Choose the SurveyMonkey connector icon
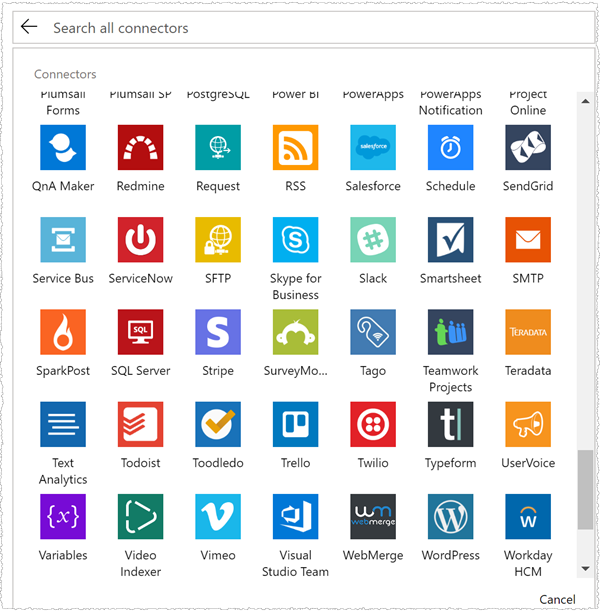 [x=296, y=332]
